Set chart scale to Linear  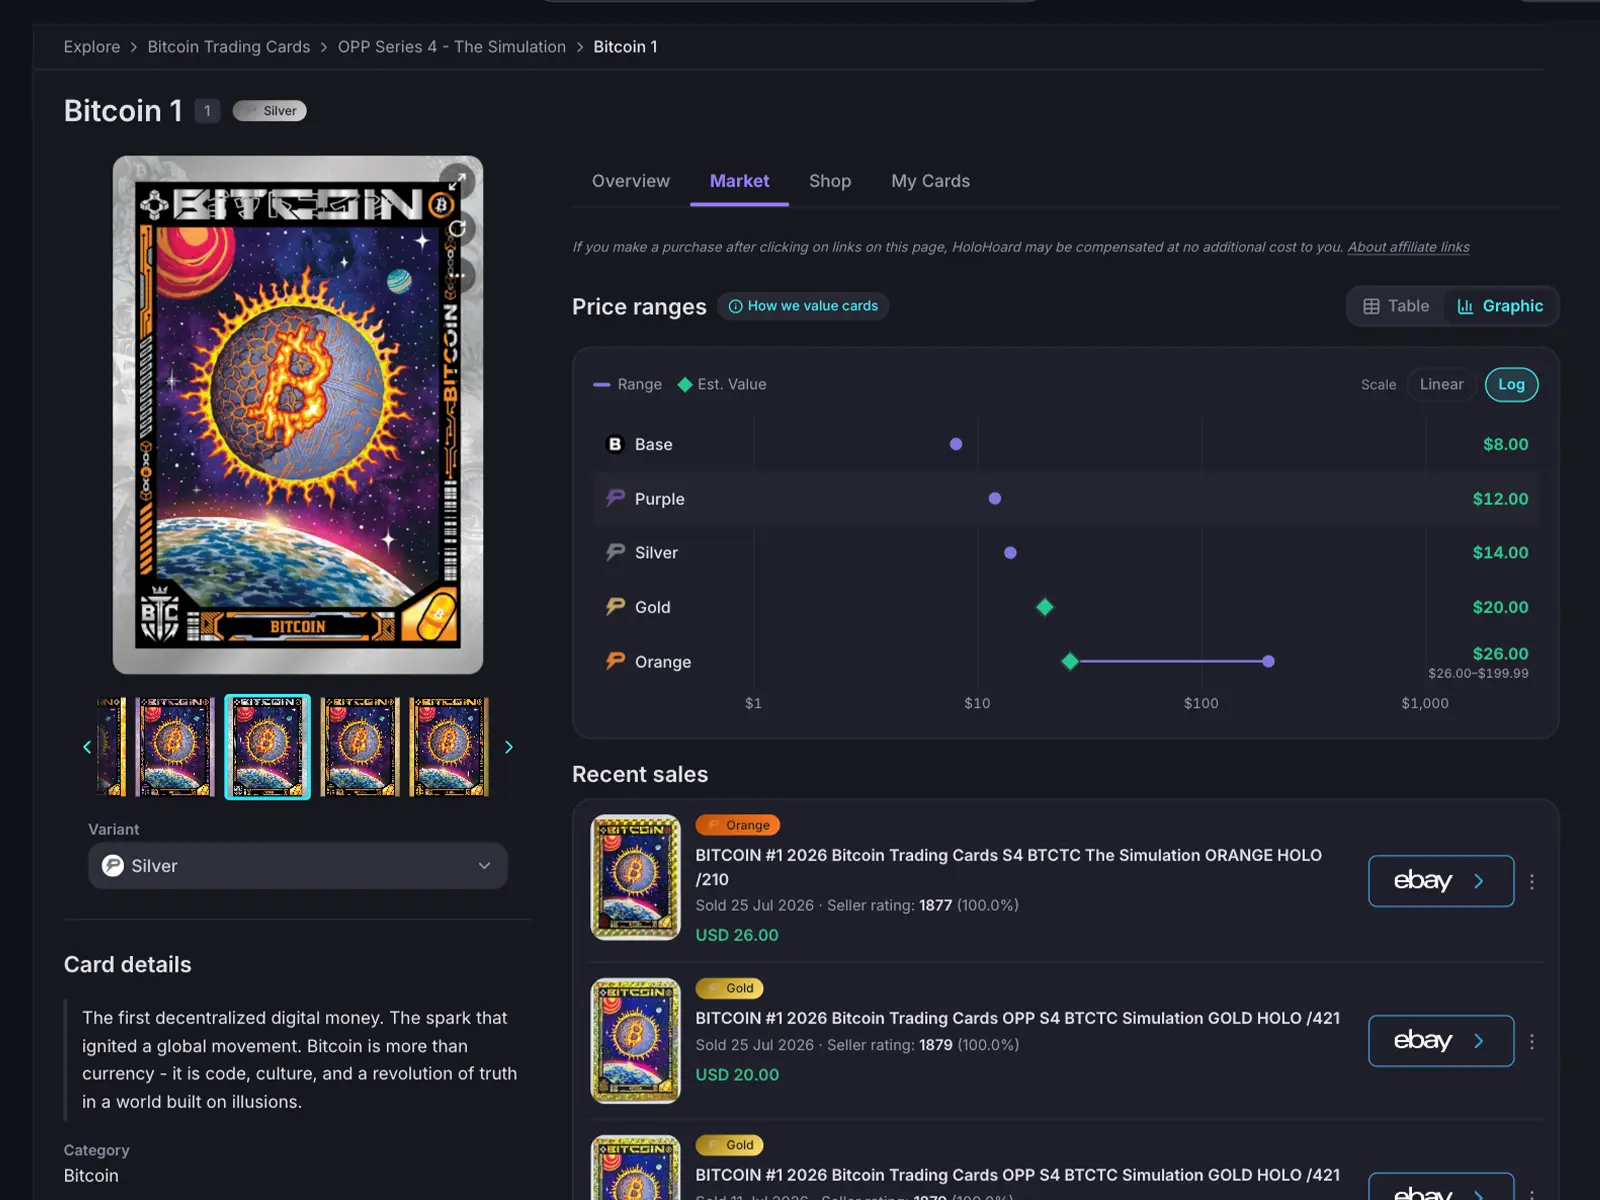tap(1441, 384)
